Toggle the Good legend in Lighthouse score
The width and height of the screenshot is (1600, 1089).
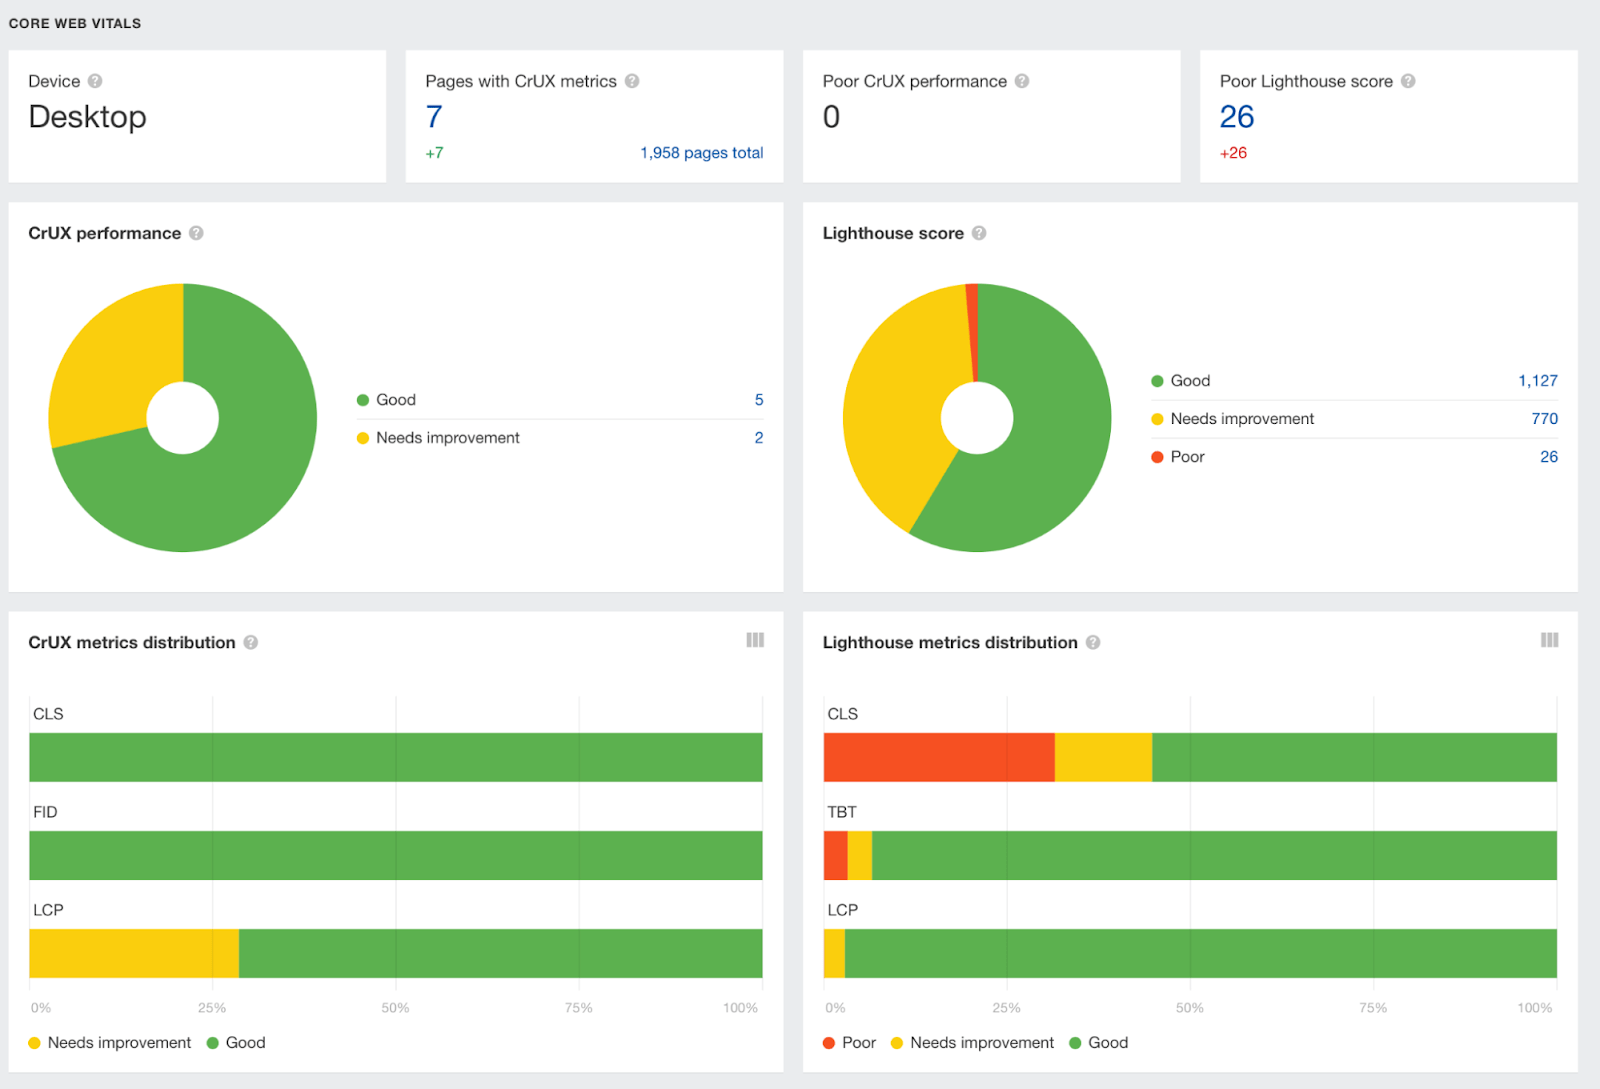pyautogui.click(x=1190, y=381)
